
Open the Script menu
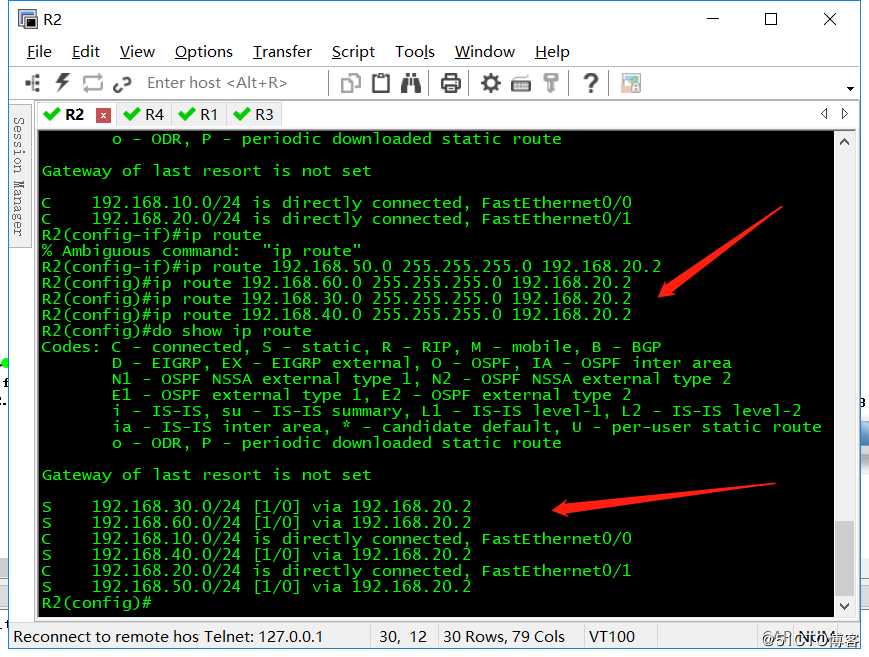pyautogui.click(x=353, y=52)
